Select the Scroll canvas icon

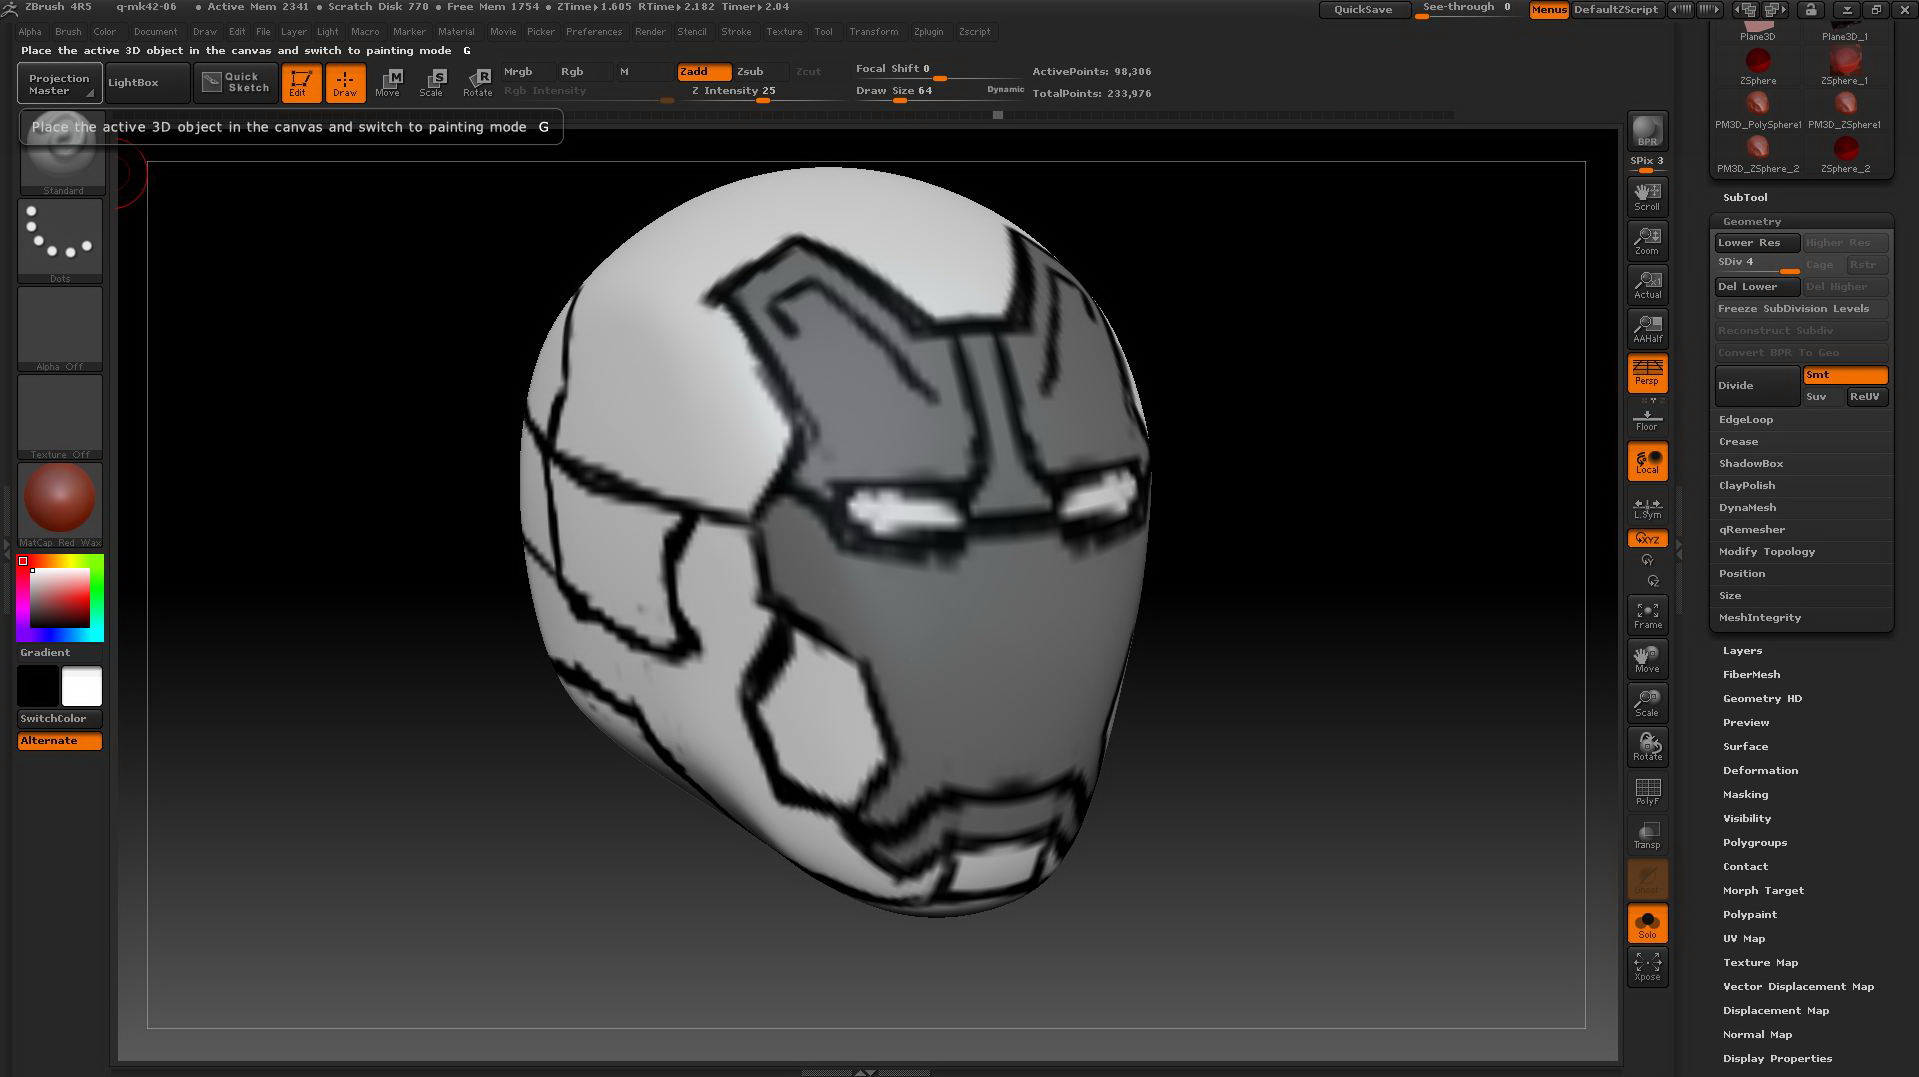[x=1647, y=196]
